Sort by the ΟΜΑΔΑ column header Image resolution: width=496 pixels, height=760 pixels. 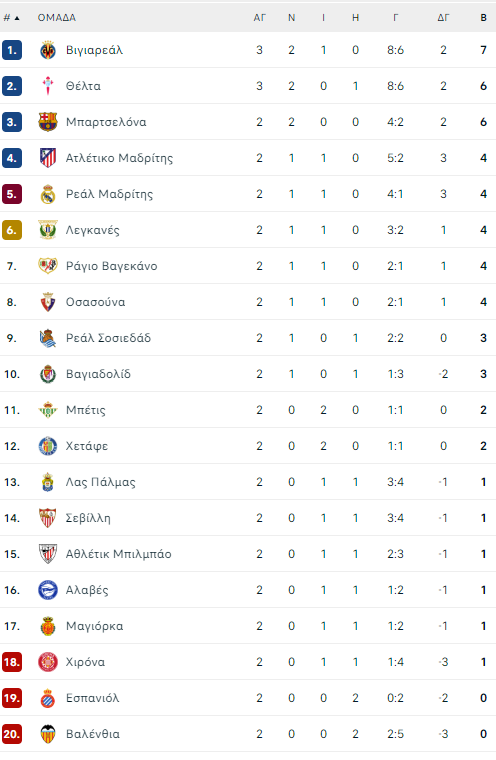pyautogui.click(x=57, y=17)
